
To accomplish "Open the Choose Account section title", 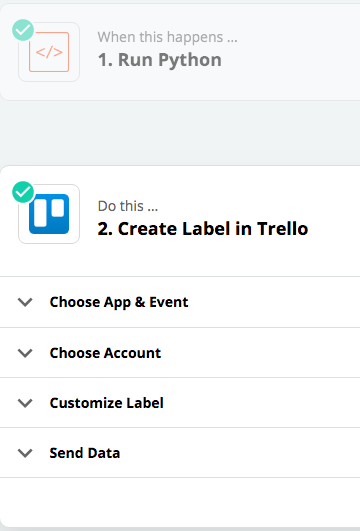I will [x=105, y=353].
